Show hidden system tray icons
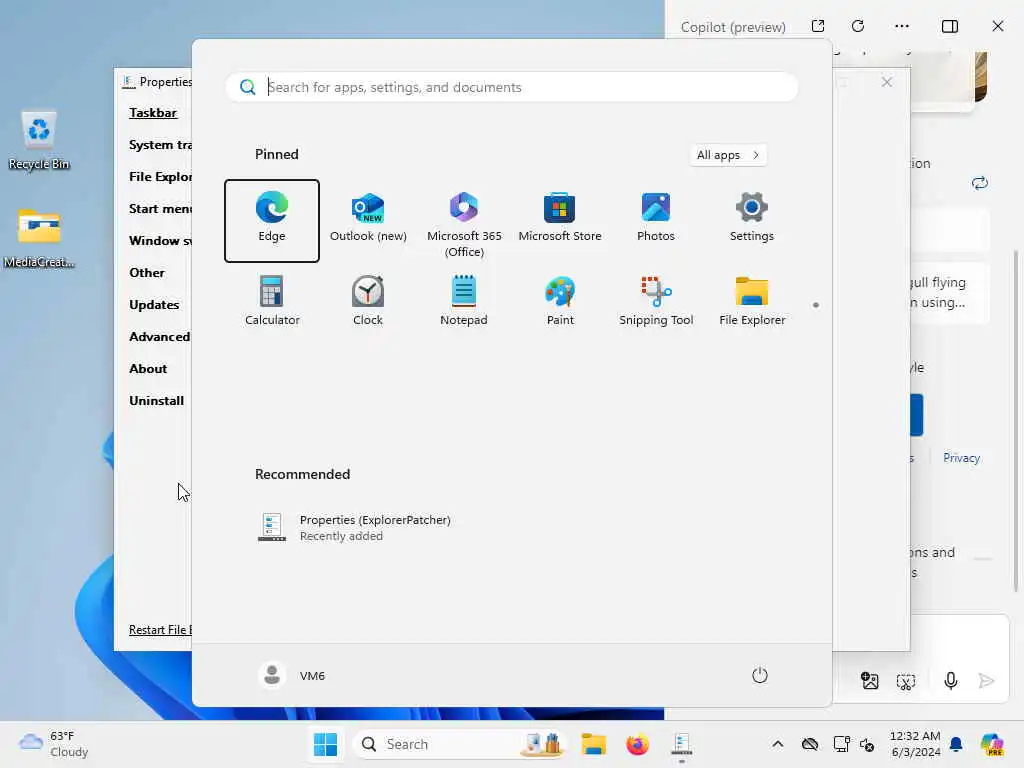This screenshot has height=768, width=1024. 777,744
